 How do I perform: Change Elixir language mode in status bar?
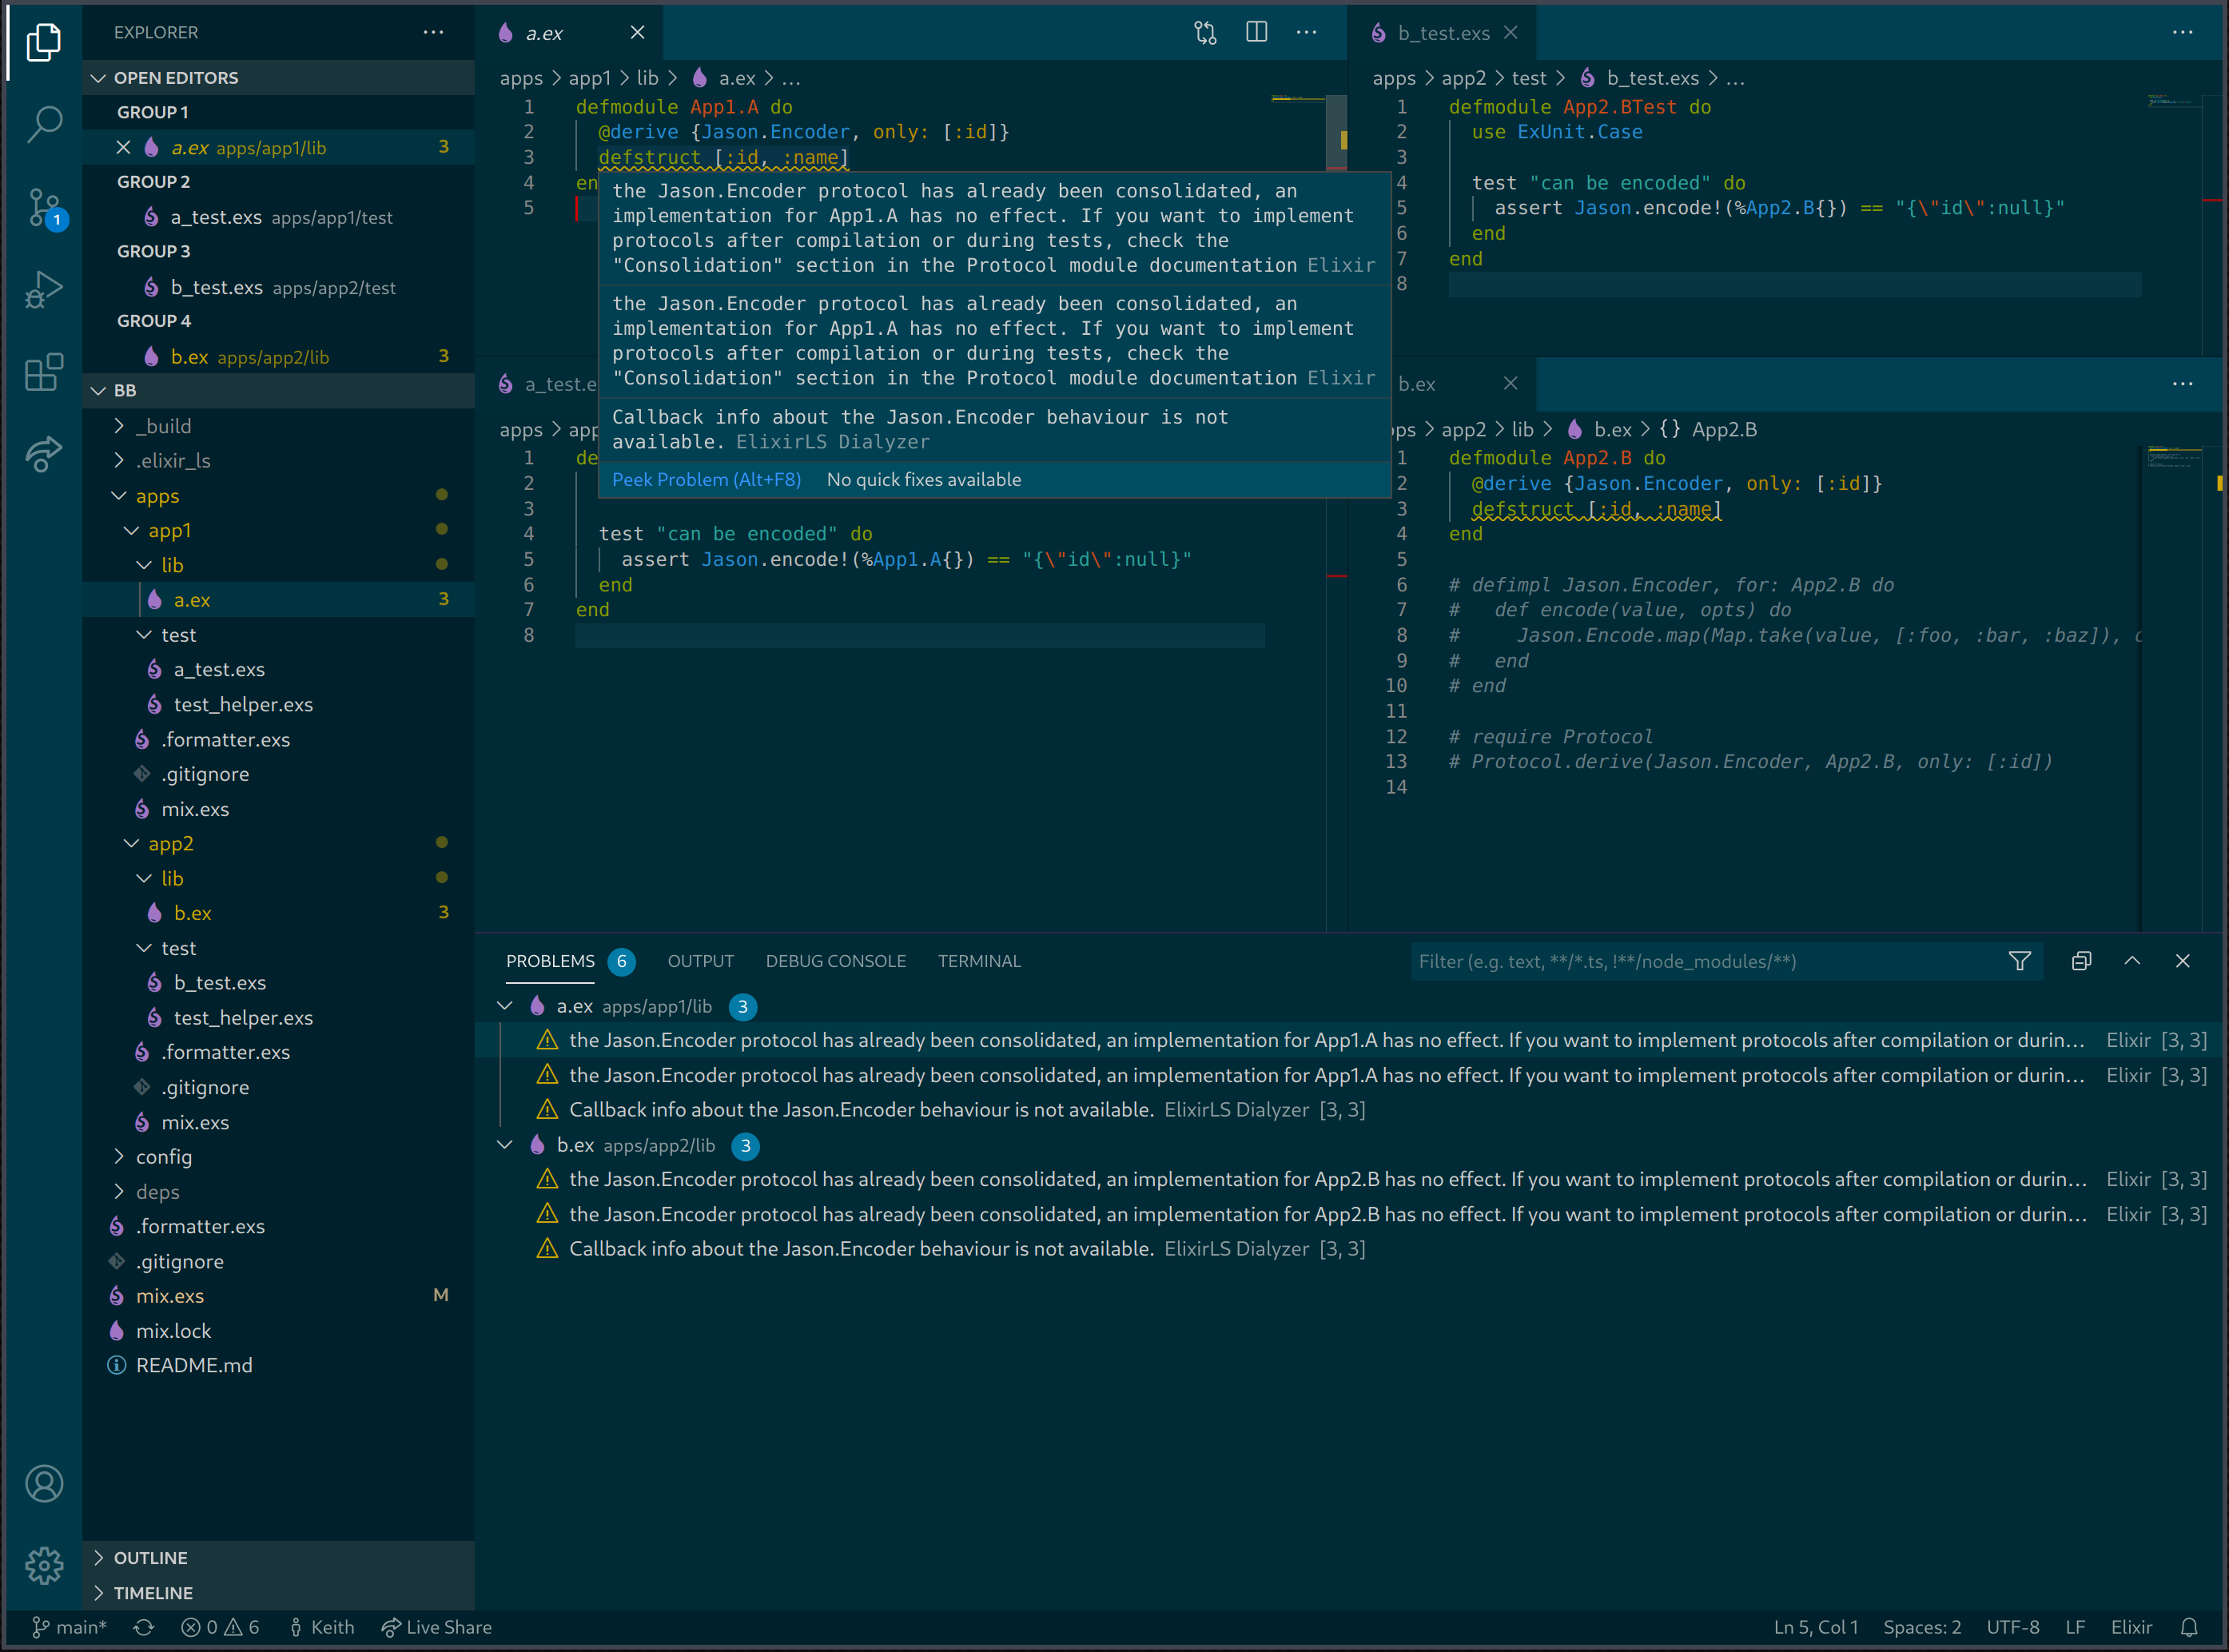coord(2131,1627)
